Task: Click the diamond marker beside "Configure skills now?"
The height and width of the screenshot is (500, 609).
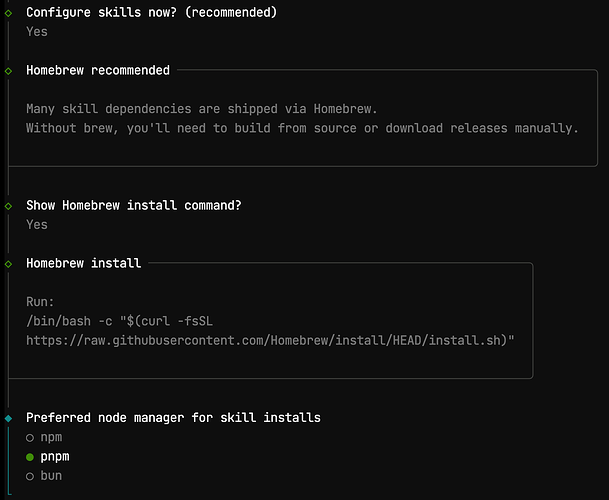Action: [x=8, y=13]
